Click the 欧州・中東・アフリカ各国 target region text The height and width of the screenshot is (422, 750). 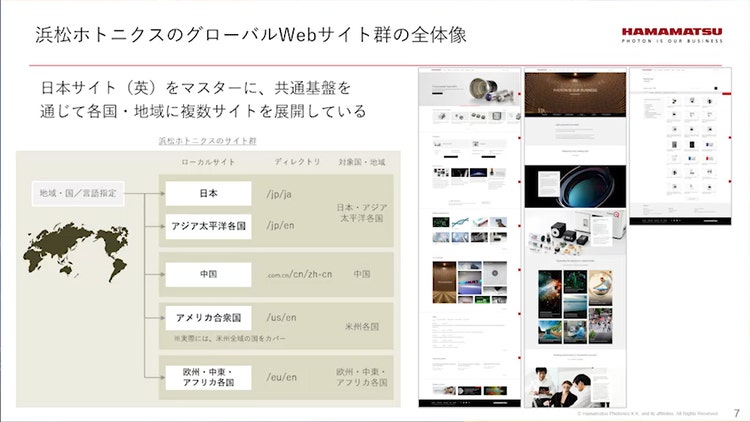click(x=362, y=377)
